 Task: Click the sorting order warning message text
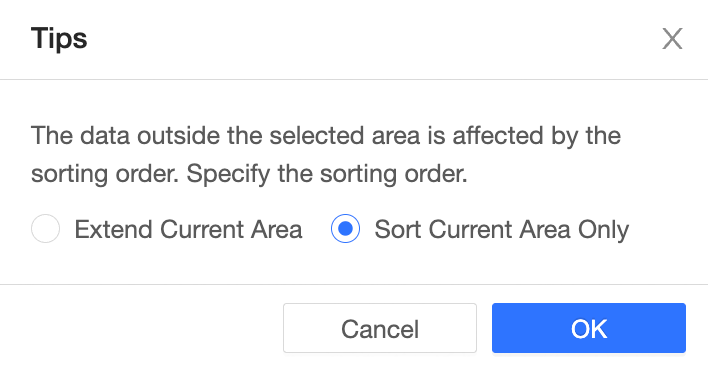click(x=326, y=154)
